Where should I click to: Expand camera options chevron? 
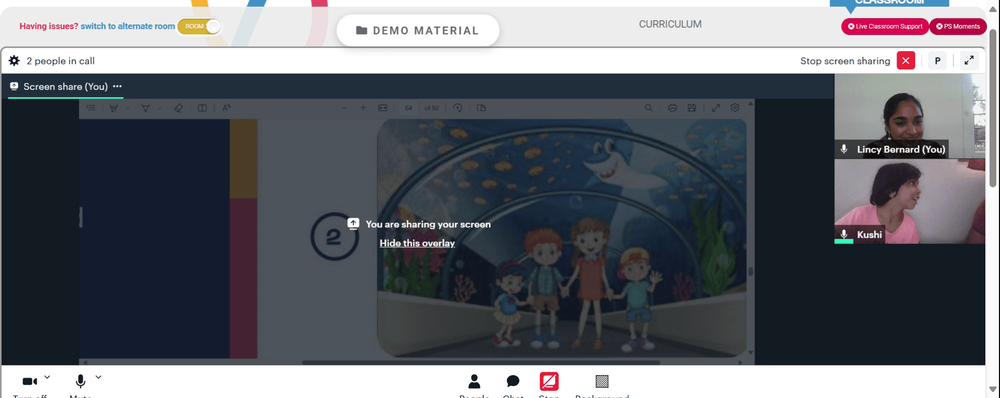click(x=47, y=377)
